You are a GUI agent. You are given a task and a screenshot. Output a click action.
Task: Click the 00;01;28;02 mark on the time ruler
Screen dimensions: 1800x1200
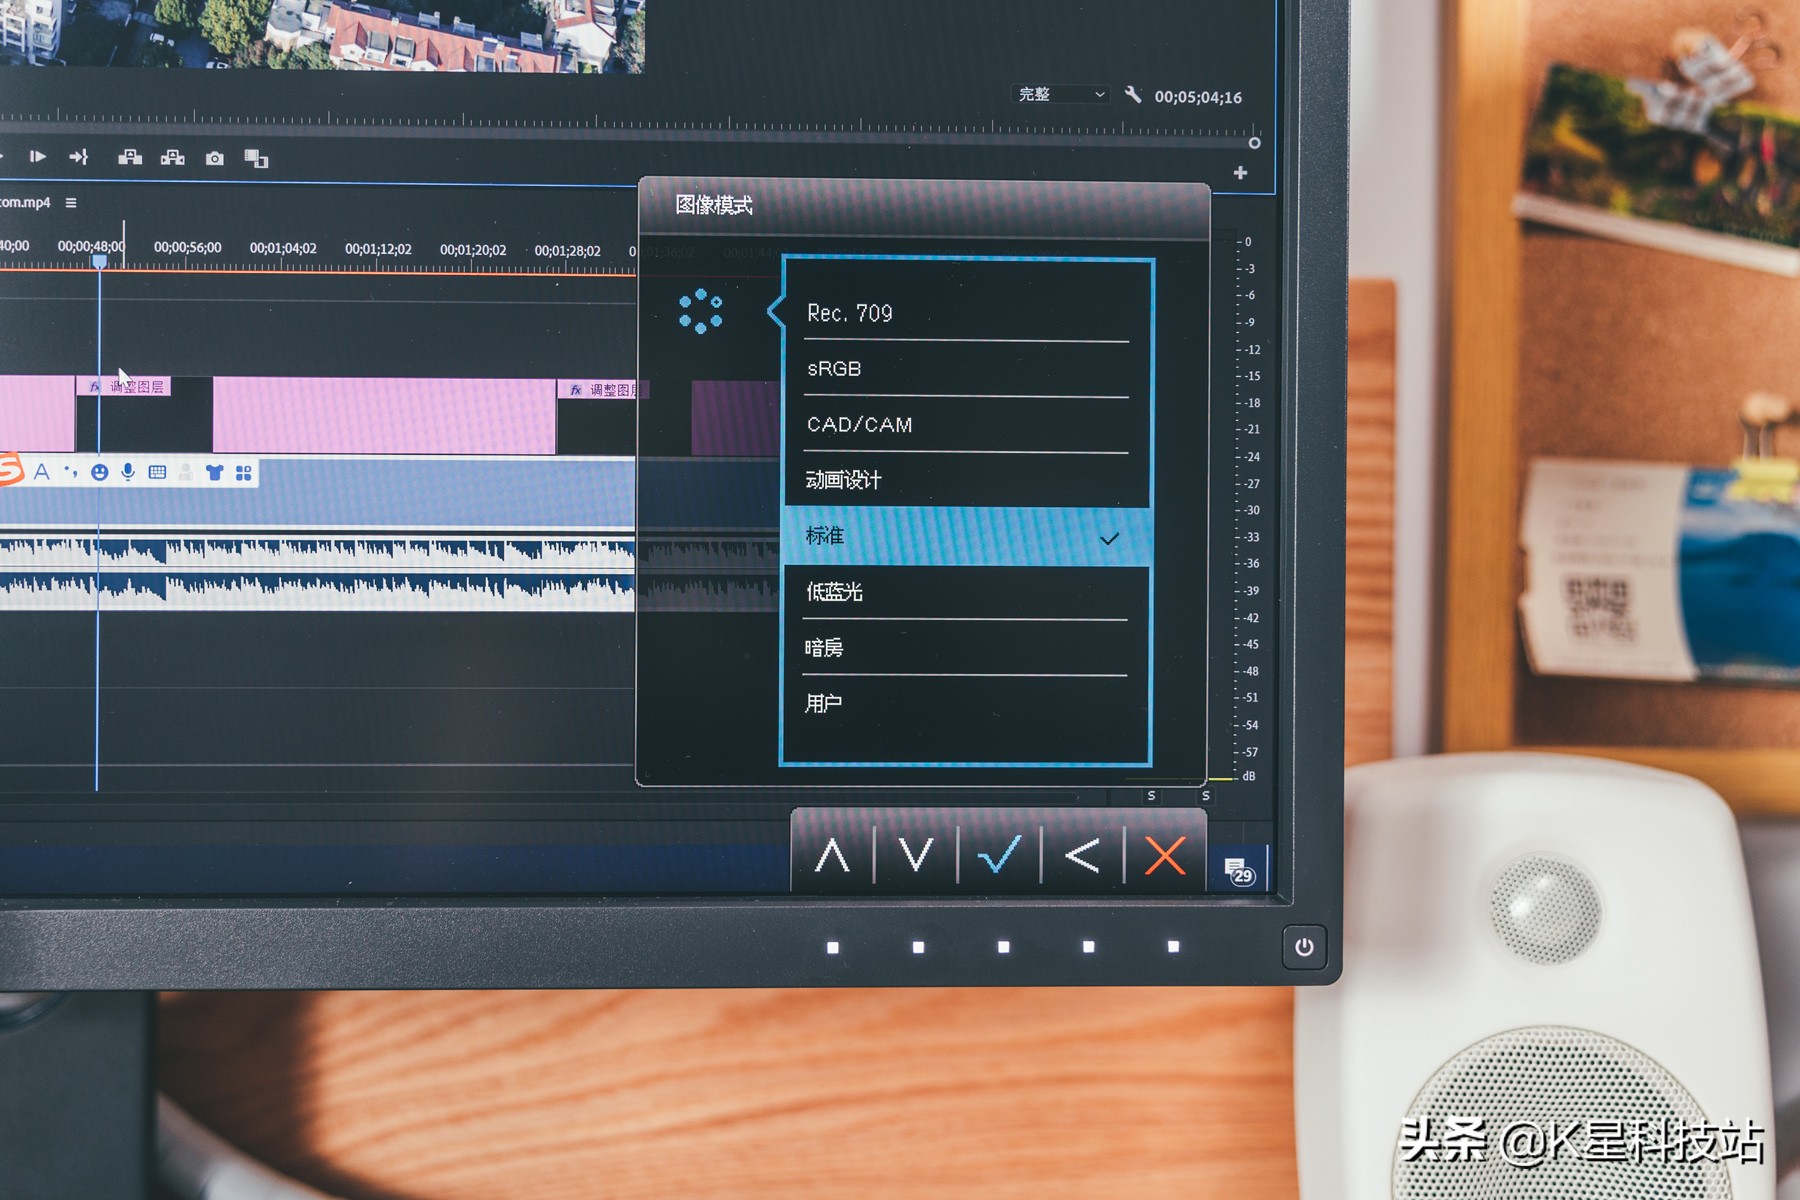click(x=568, y=250)
